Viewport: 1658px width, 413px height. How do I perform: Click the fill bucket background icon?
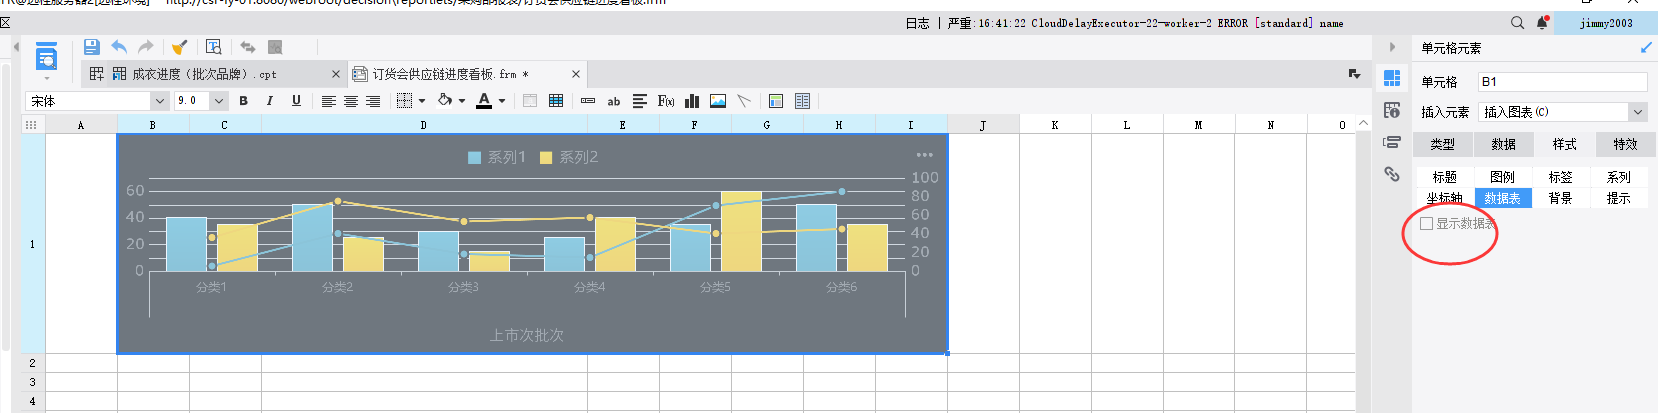coord(445,101)
